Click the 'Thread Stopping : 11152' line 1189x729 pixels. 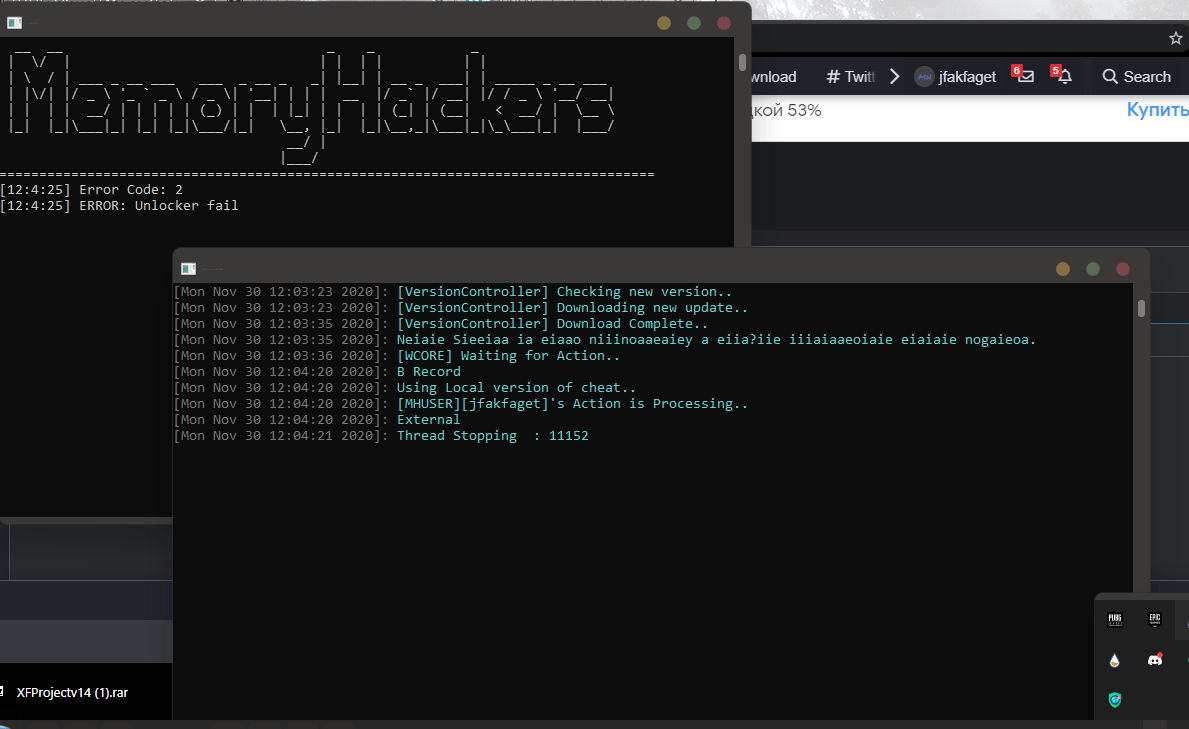pyautogui.click(x=381, y=435)
